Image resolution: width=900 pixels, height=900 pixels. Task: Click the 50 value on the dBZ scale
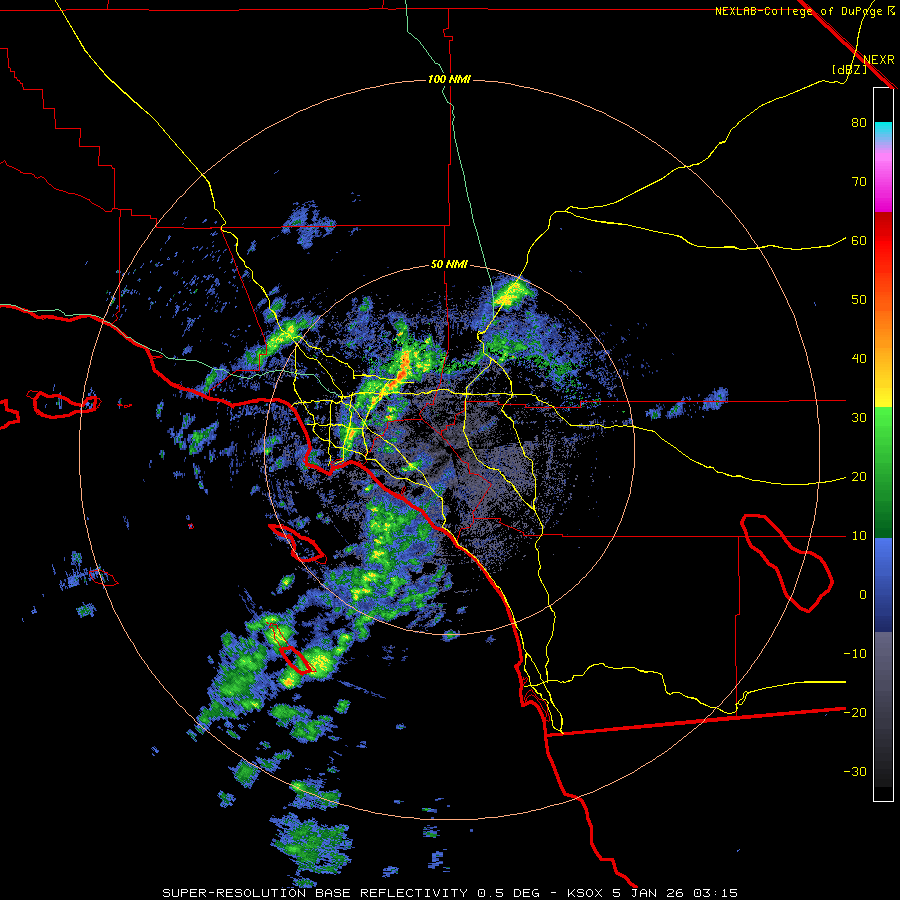pyautogui.click(x=859, y=300)
